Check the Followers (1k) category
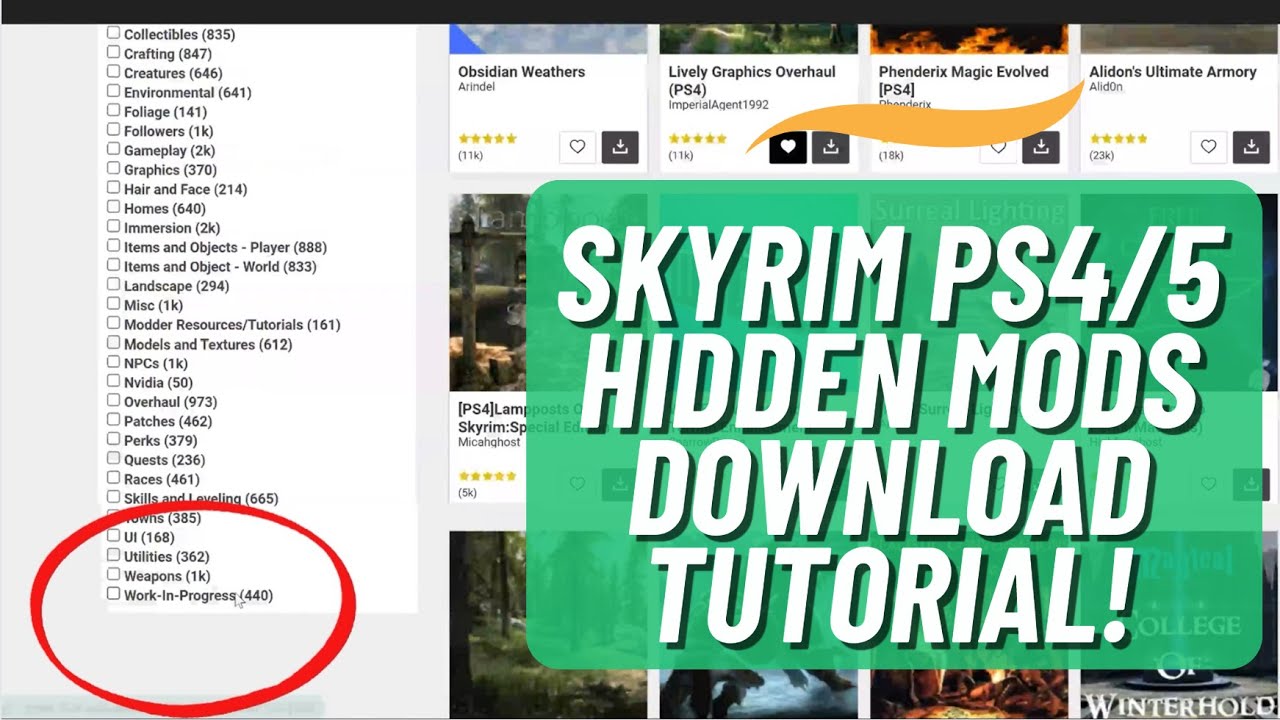 (114, 130)
